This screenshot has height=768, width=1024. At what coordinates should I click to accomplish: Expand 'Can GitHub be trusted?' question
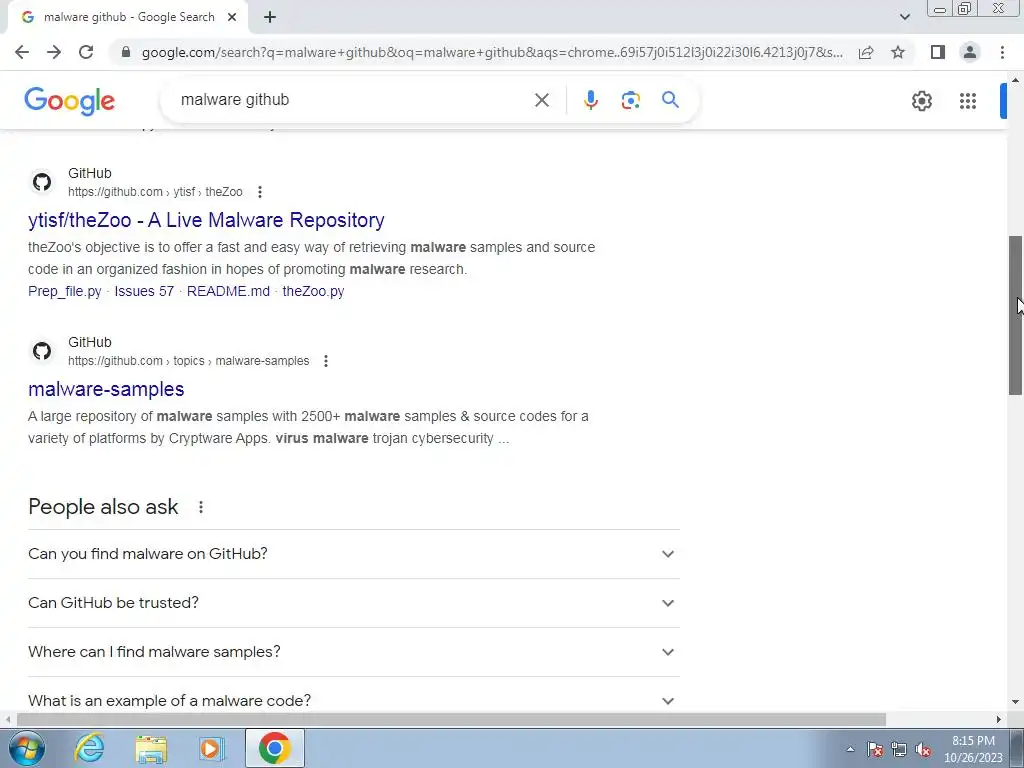354,603
